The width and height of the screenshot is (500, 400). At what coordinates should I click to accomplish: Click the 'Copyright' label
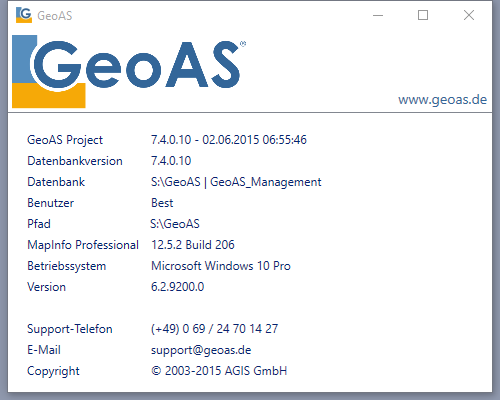click(53, 371)
